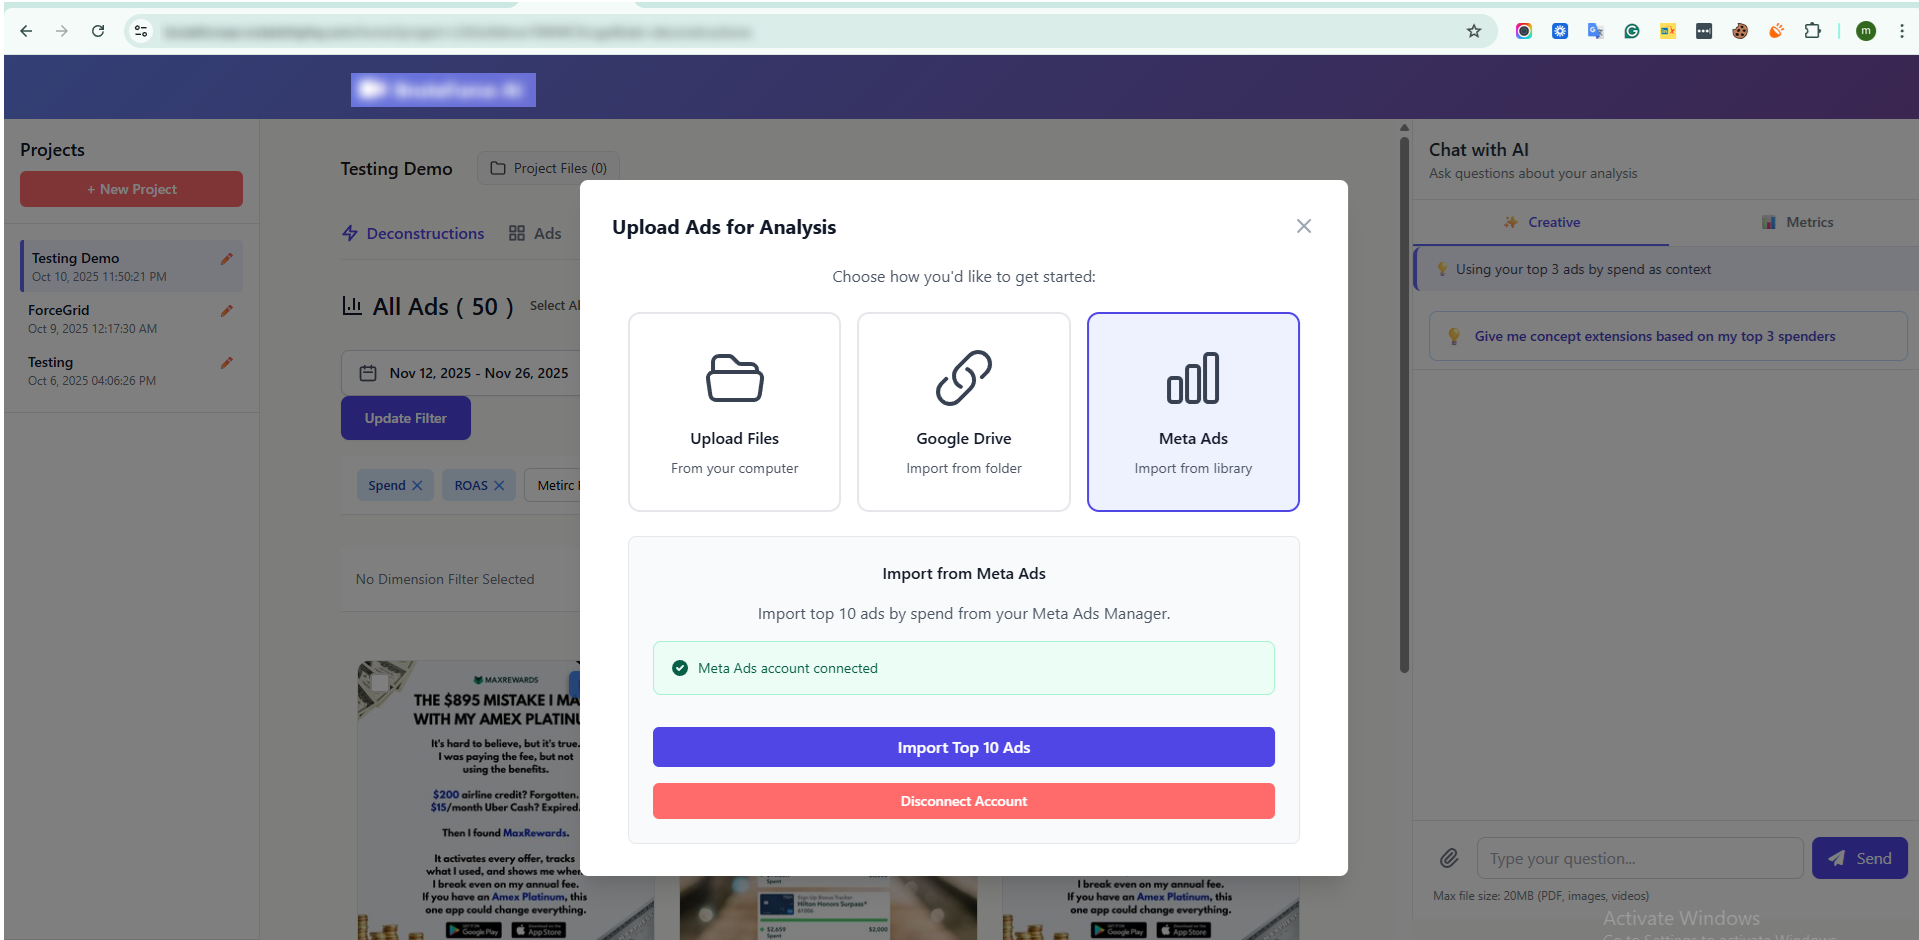
Task: Click the attachment paperclip icon in chat
Action: (x=1449, y=858)
